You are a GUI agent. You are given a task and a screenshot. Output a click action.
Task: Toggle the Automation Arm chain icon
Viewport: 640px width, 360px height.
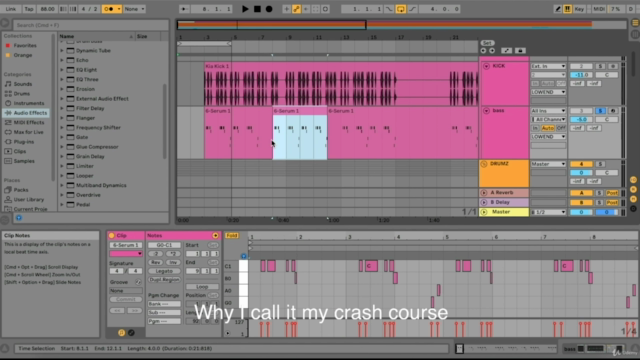[x=296, y=9]
